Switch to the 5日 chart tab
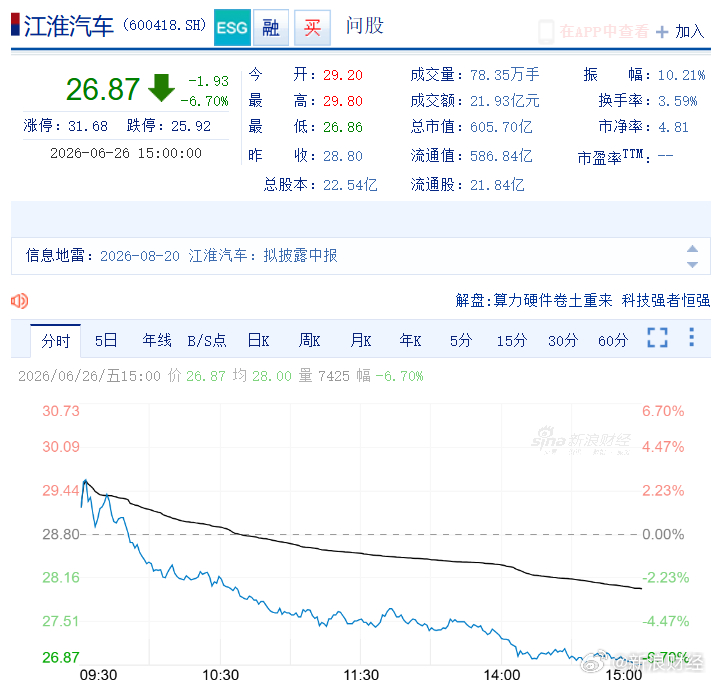 click(x=106, y=340)
